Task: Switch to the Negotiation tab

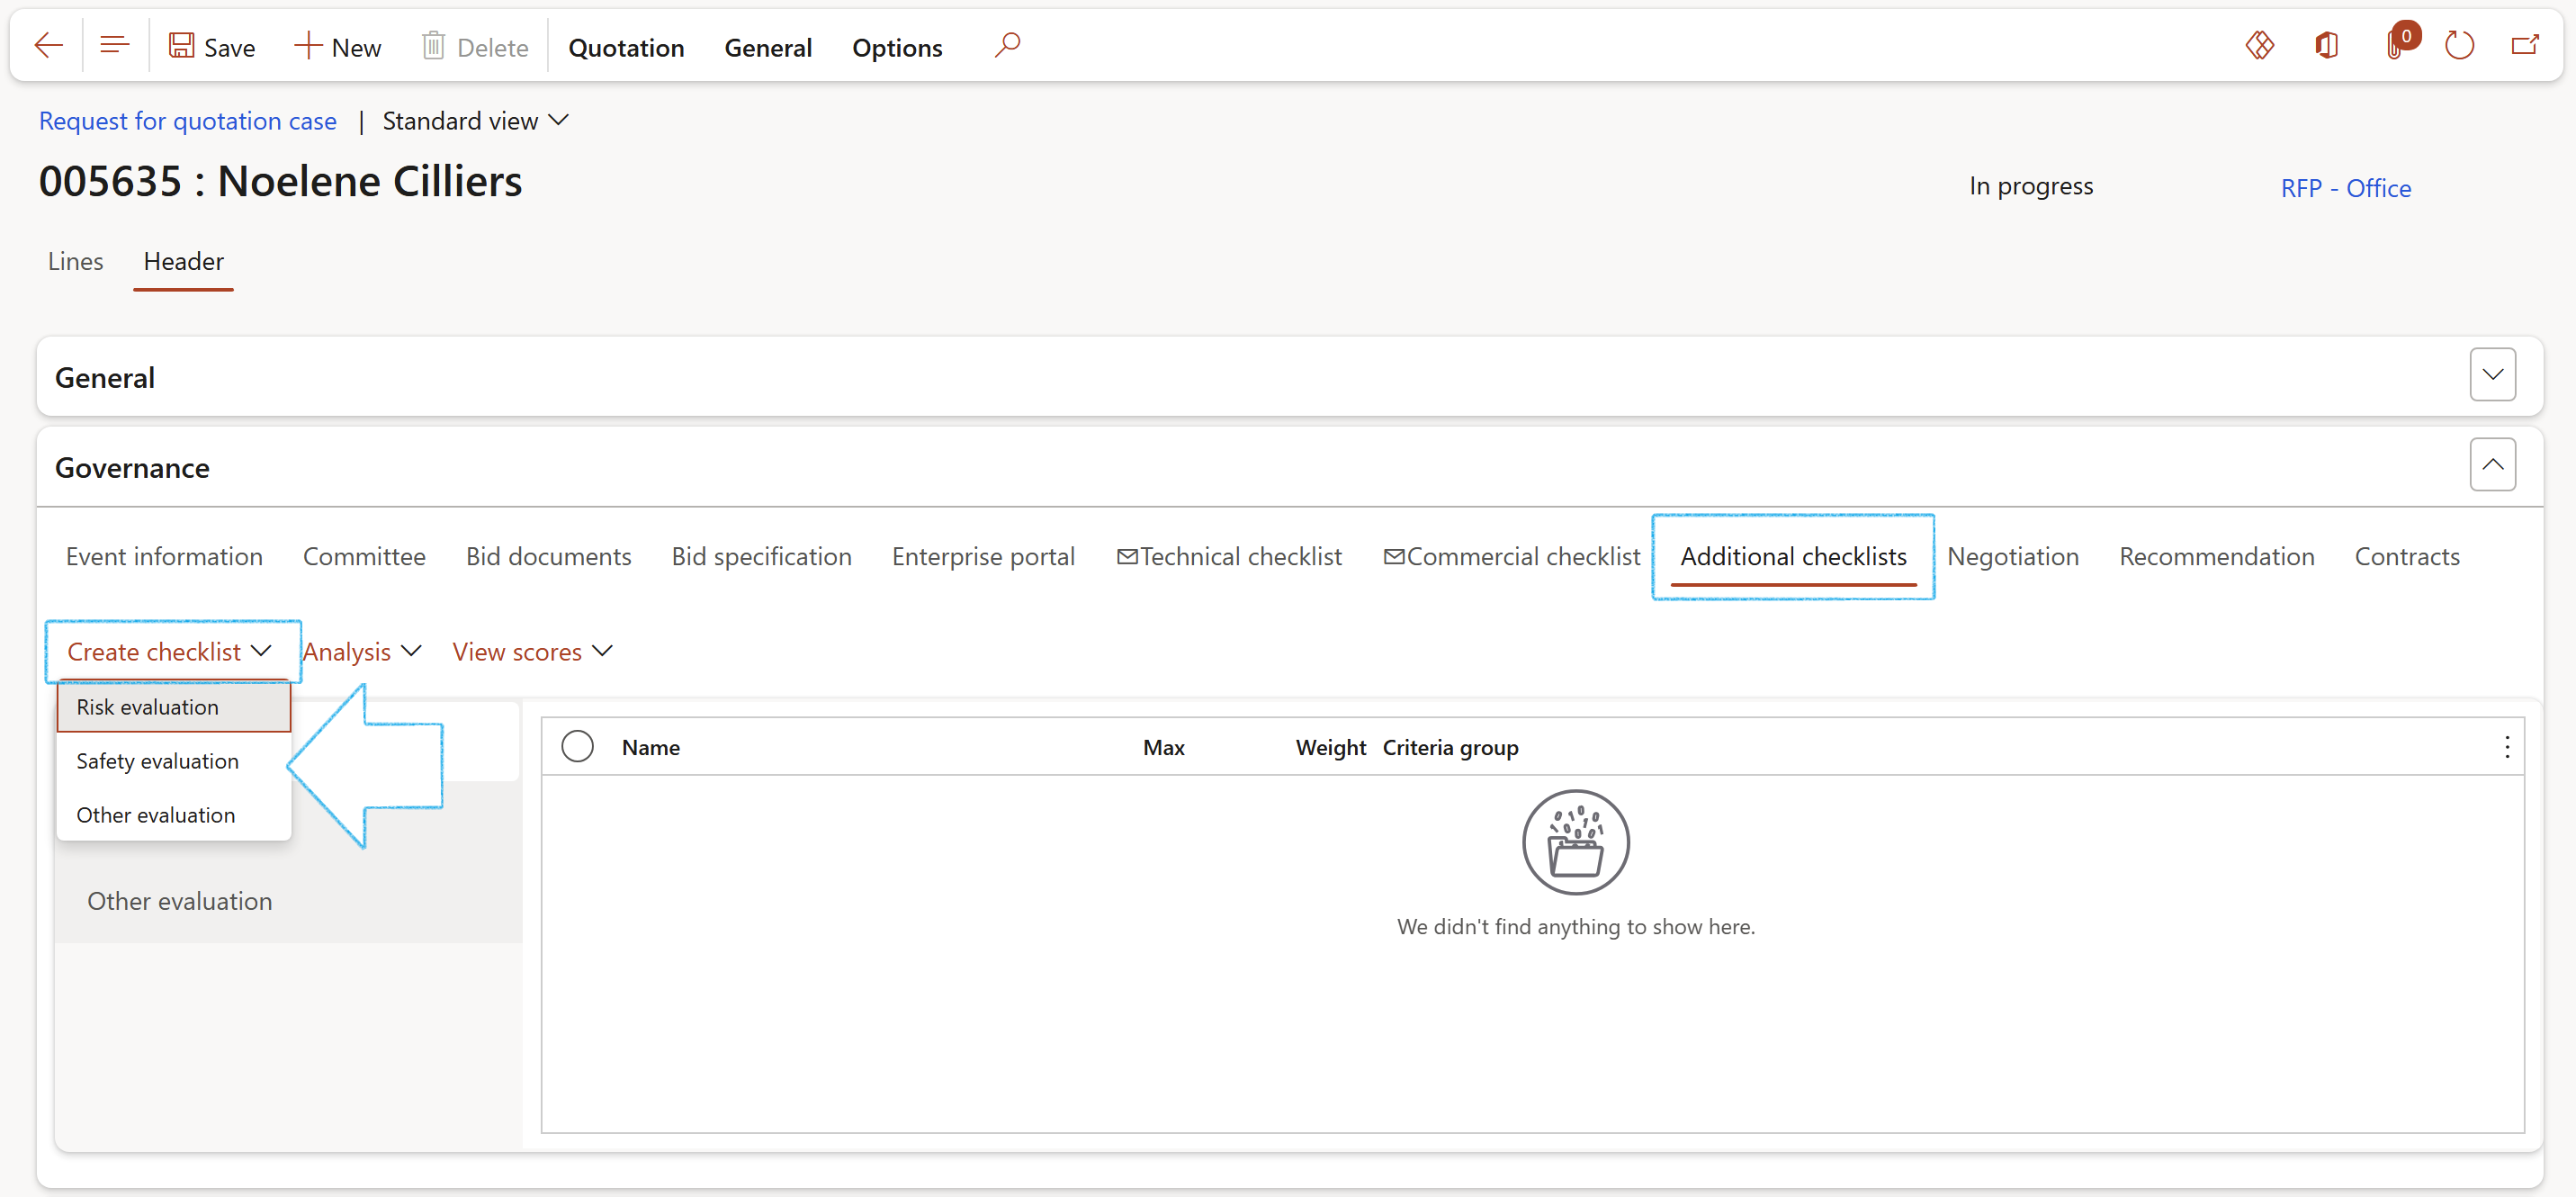Action: (2012, 557)
